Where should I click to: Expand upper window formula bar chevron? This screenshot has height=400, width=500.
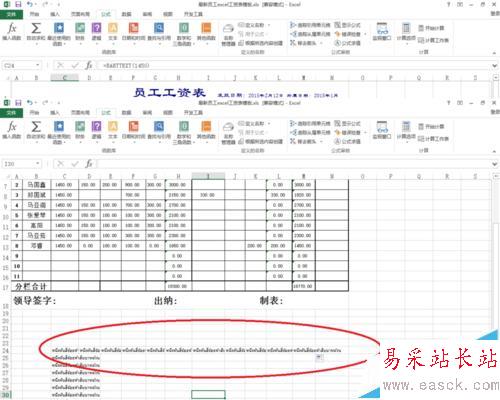[x=495, y=66]
